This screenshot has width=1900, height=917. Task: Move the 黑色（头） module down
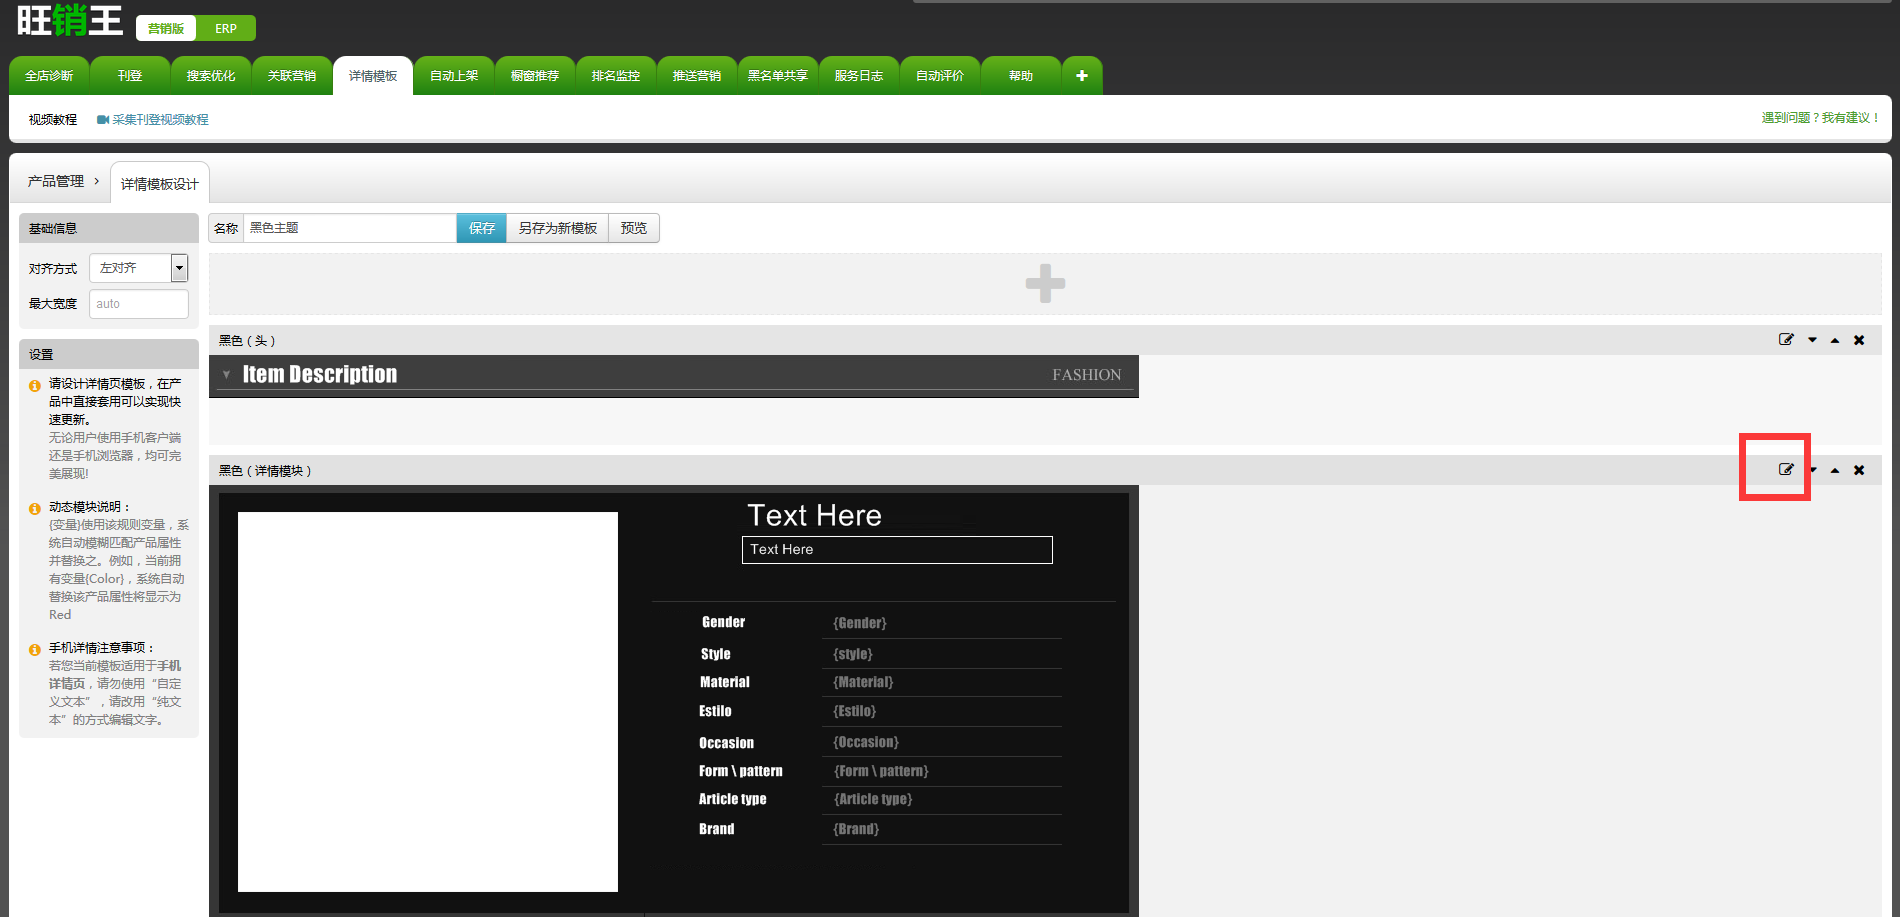[1812, 340]
